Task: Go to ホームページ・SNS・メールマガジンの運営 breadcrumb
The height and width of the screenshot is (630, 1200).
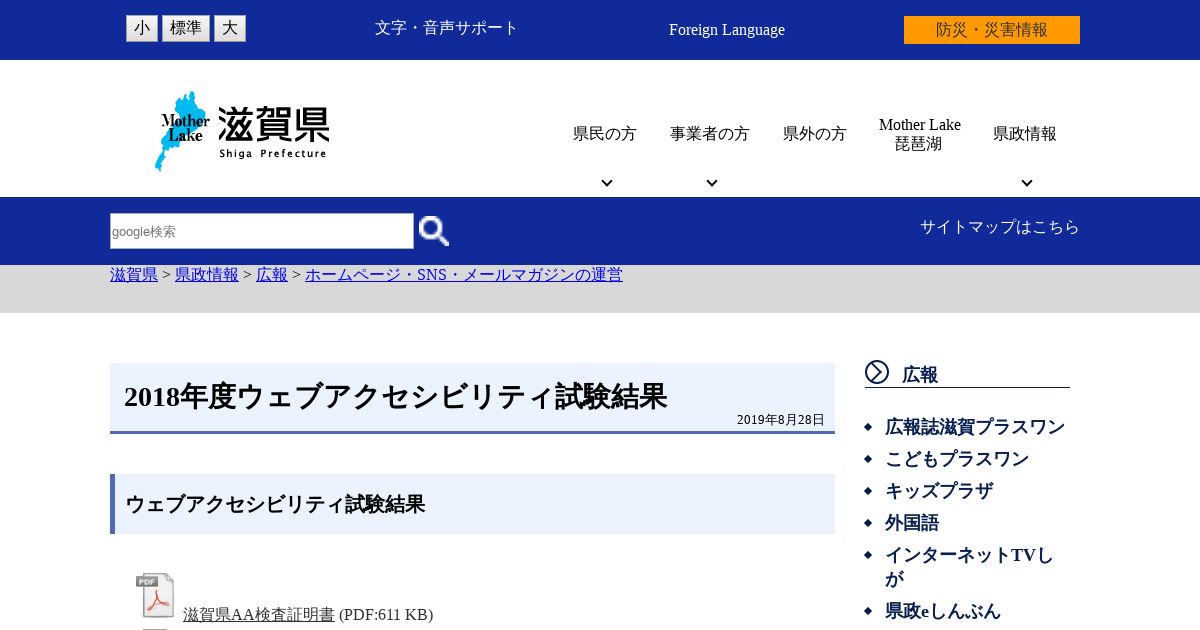Action: pyautogui.click(x=464, y=275)
